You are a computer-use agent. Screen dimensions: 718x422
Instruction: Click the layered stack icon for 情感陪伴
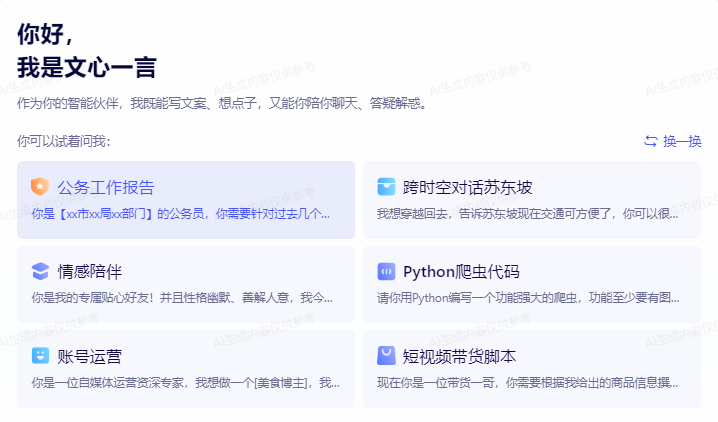[40, 271]
